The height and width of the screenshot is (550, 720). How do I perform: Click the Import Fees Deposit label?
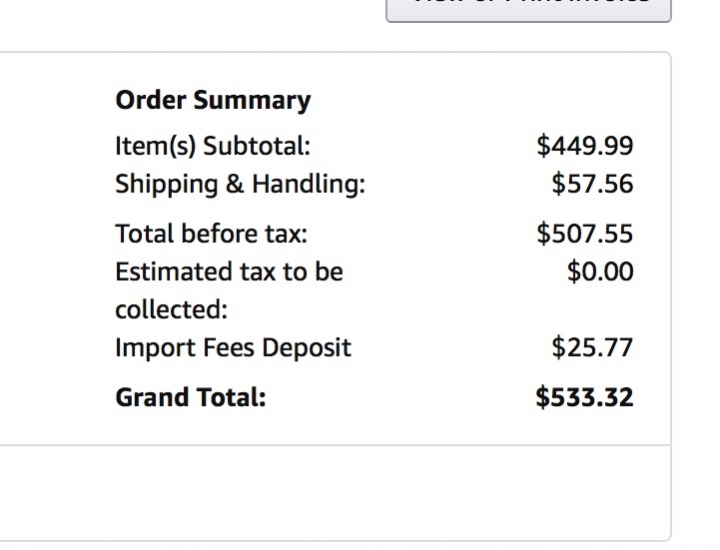coord(233,348)
